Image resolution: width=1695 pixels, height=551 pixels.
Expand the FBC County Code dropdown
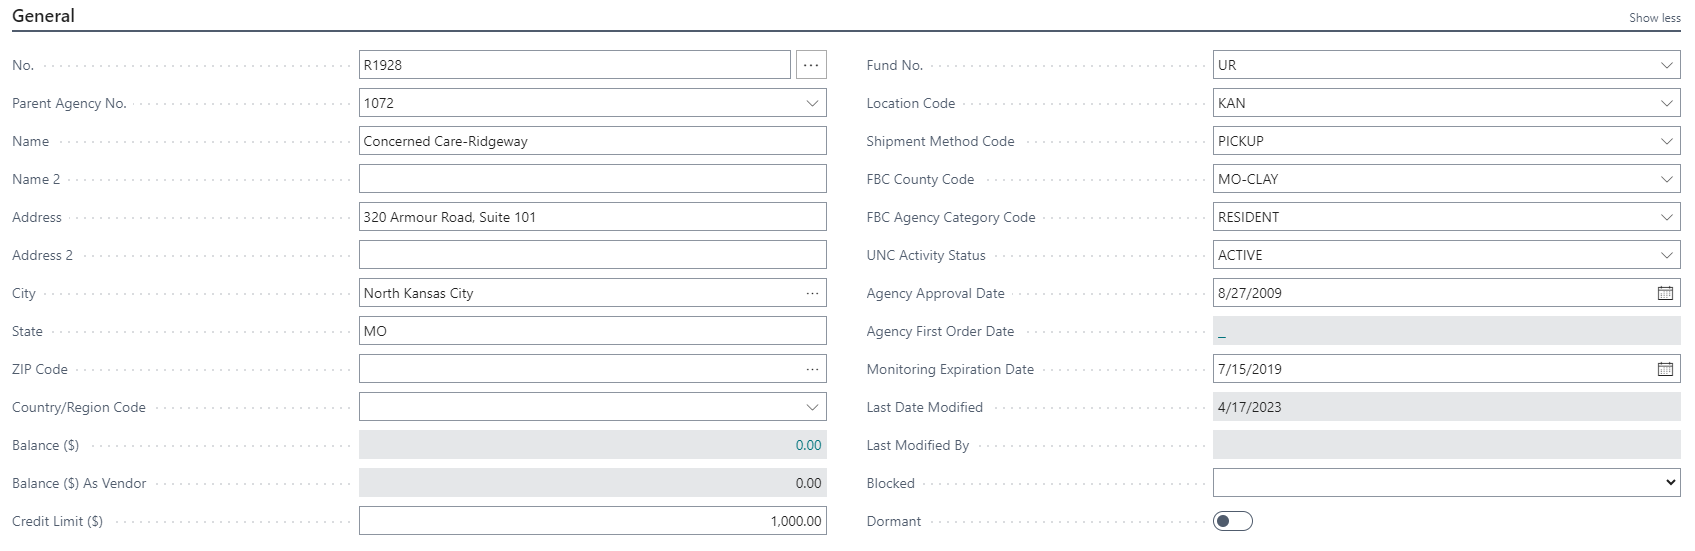pyautogui.click(x=1666, y=179)
